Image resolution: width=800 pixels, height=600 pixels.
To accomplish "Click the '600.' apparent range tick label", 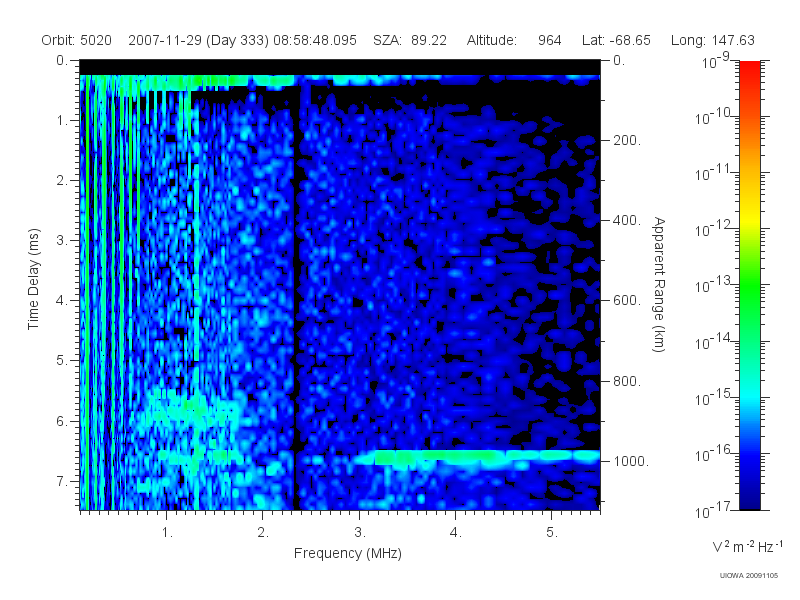I will pos(627,301).
